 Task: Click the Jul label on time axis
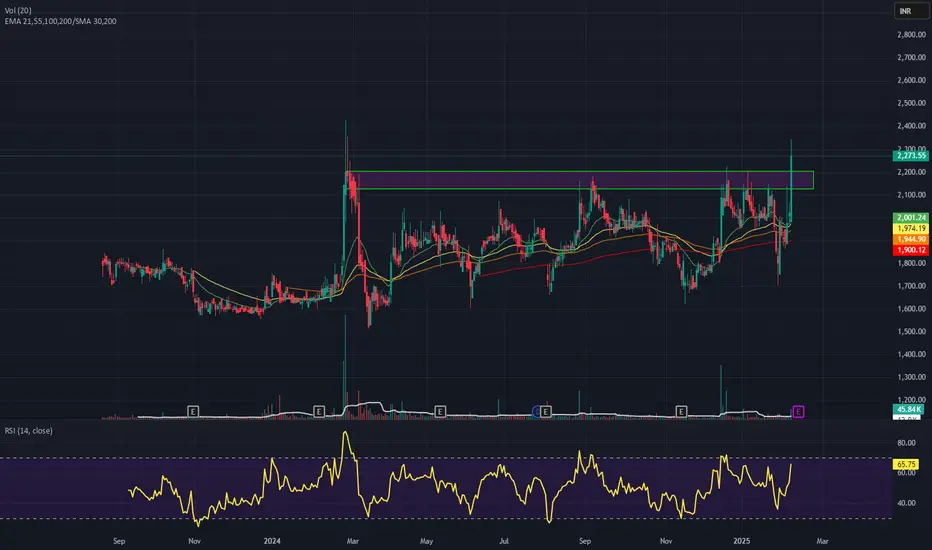tap(504, 541)
